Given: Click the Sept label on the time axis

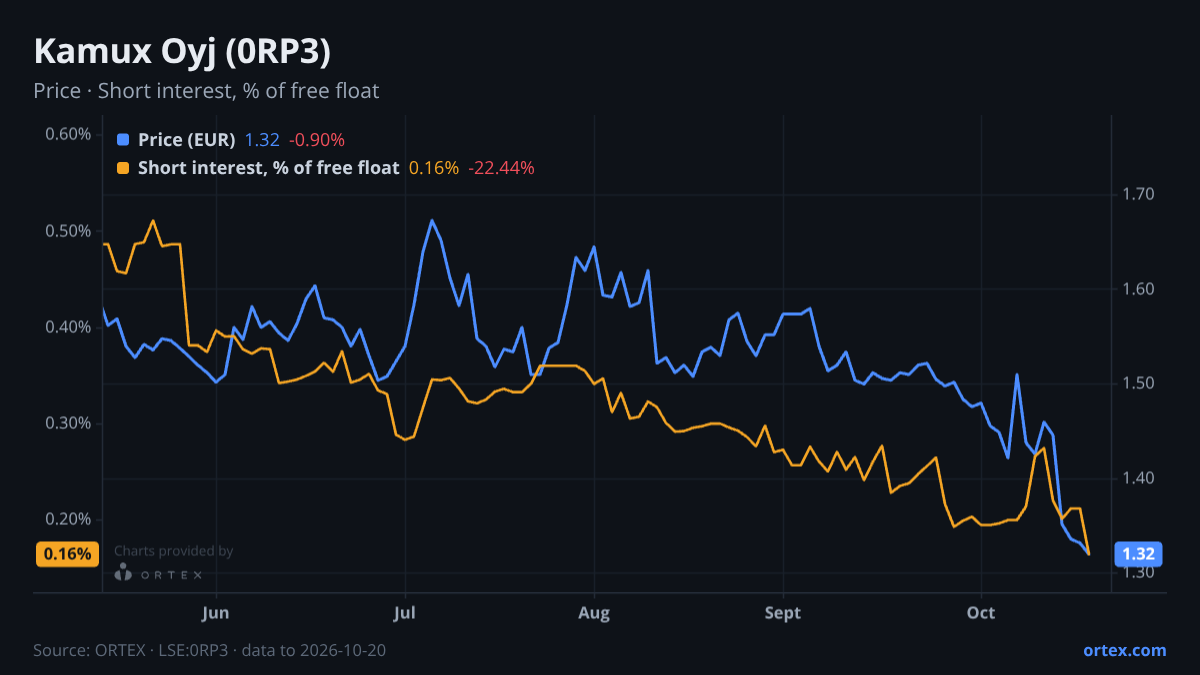Looking at the screenshot, I should (783, 613).
